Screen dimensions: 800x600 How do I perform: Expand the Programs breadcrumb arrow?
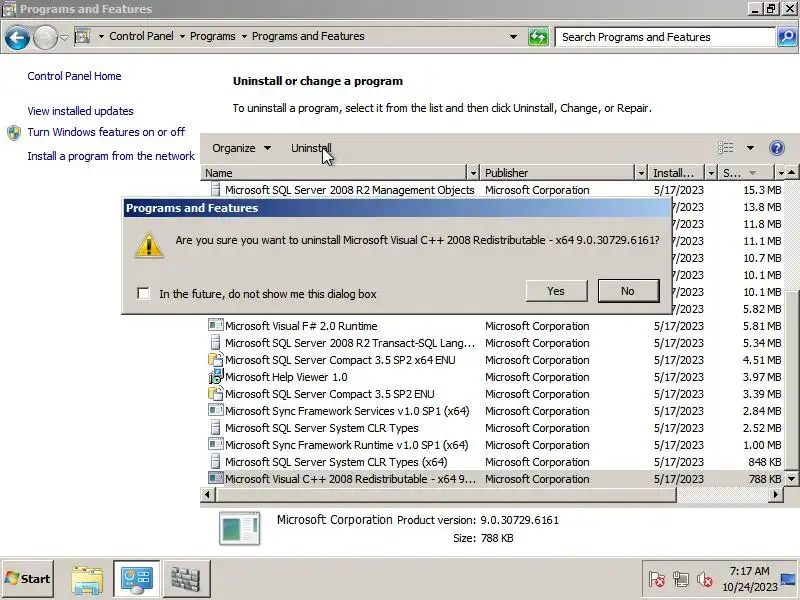click(244, 36)
